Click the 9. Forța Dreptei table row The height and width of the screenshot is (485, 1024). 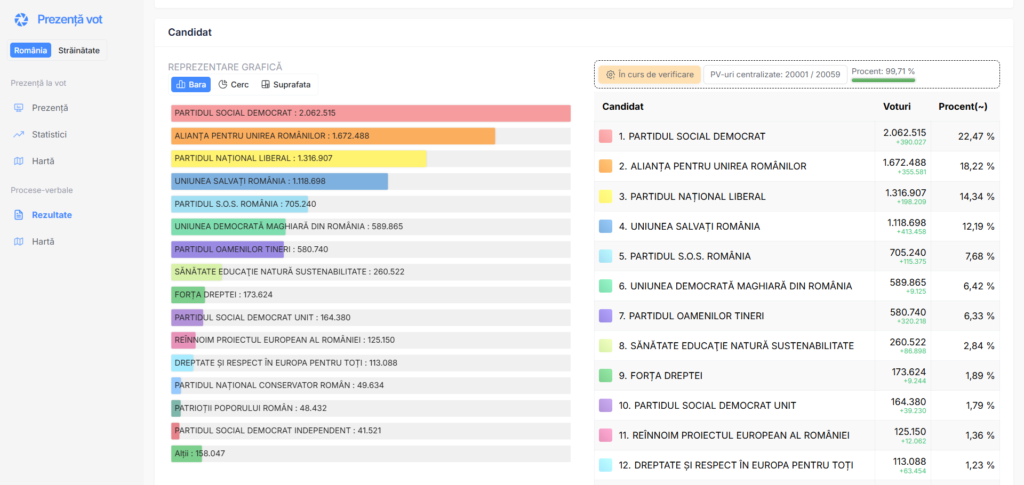797,375
